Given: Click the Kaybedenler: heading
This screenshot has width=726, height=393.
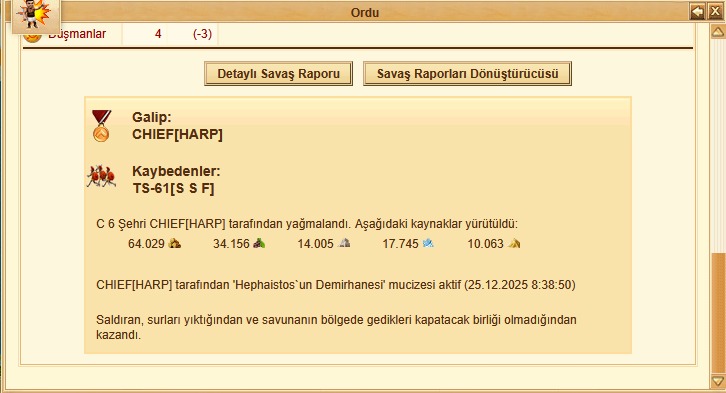Looking at the screenshot, I should 176,171.
